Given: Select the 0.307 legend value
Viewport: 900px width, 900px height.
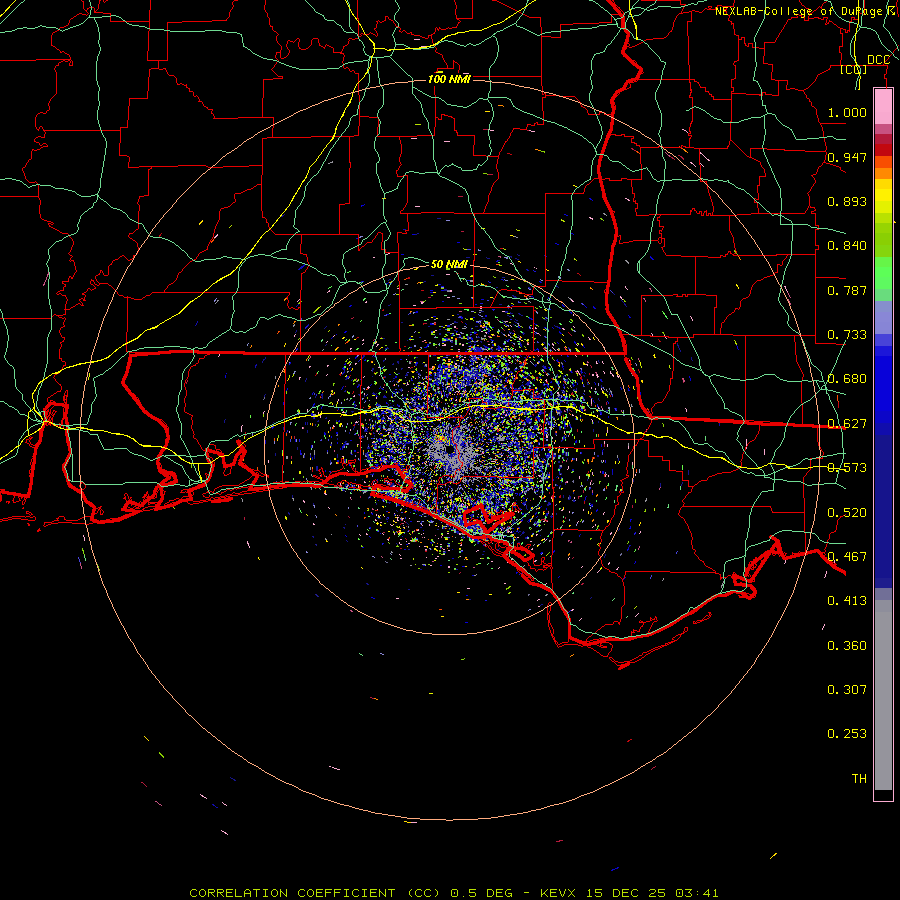Looking at the screenshot, I should point(847,689).
